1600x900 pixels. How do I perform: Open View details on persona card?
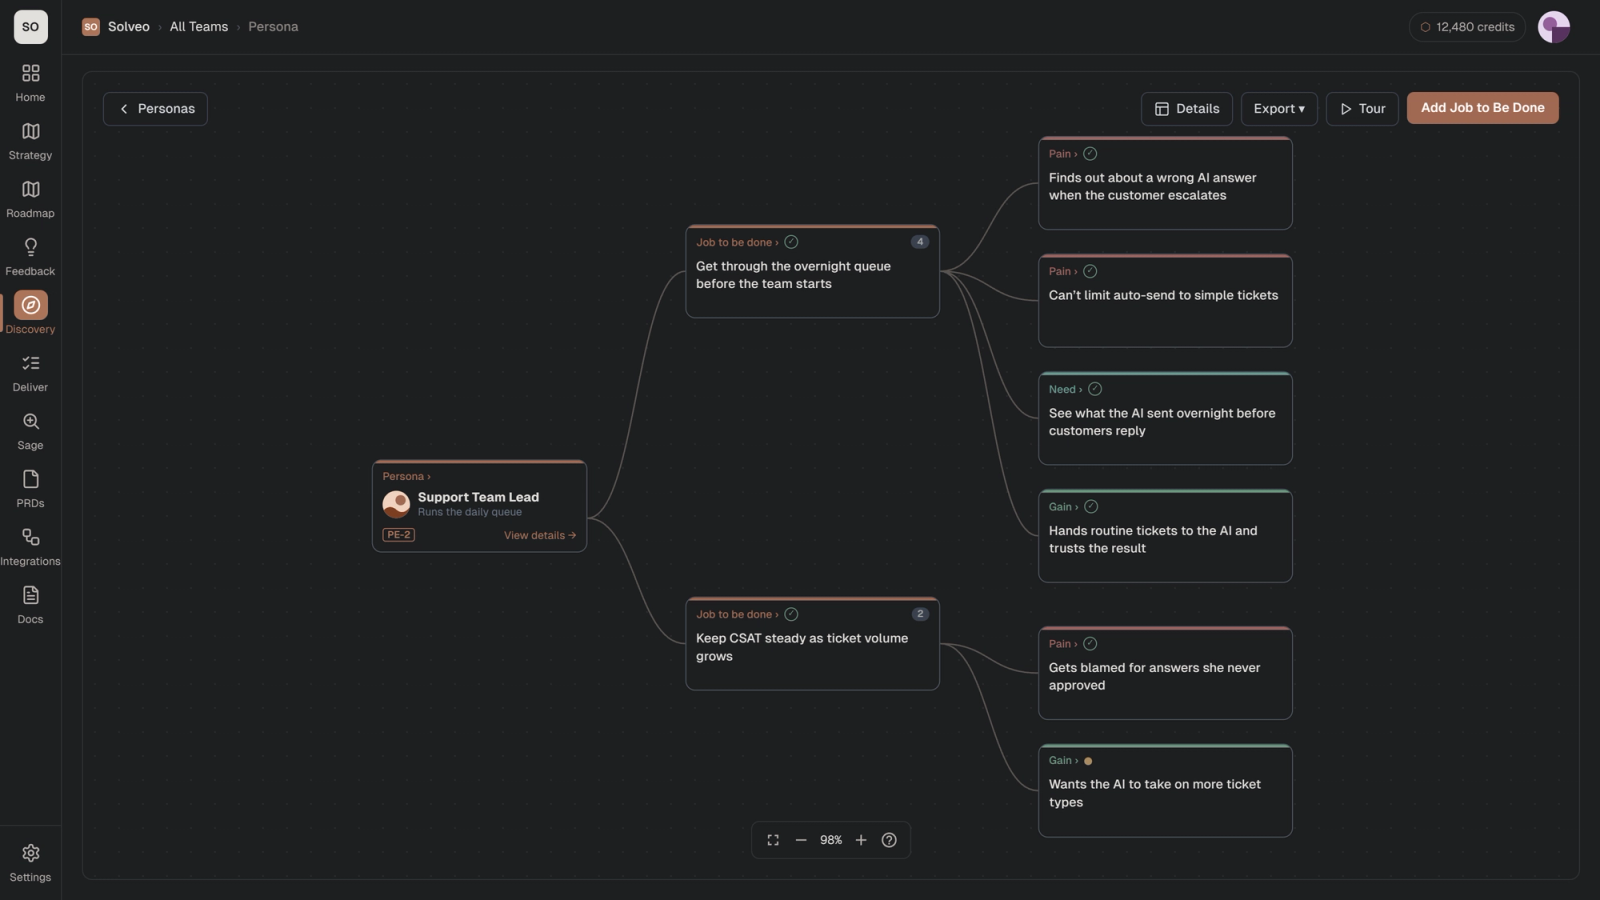pyautogui.click(x=540, y=536)
